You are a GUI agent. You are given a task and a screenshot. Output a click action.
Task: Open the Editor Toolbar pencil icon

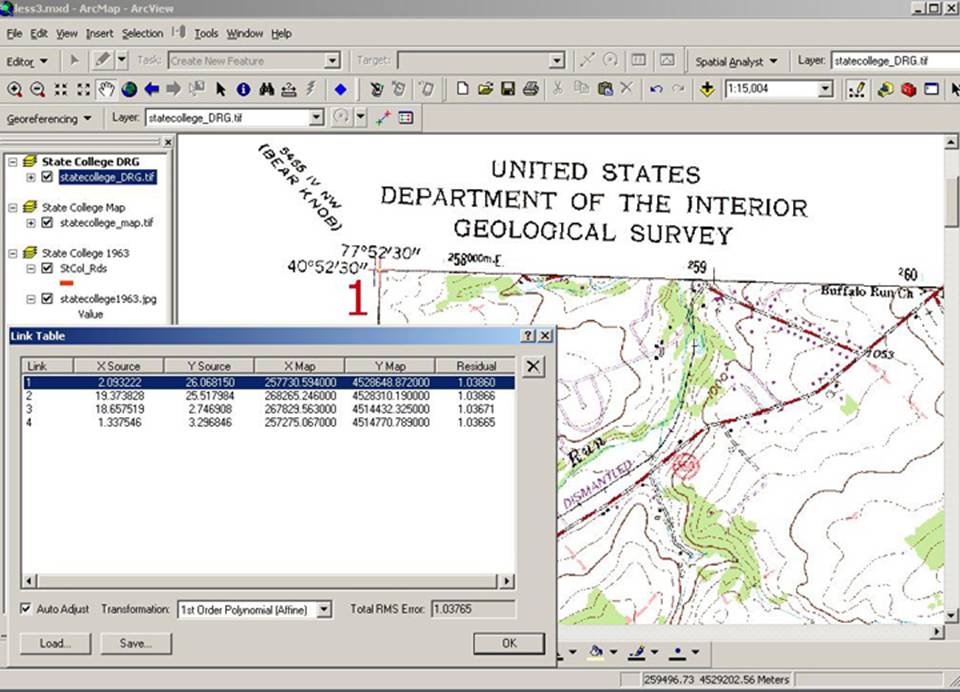point(857,89)
